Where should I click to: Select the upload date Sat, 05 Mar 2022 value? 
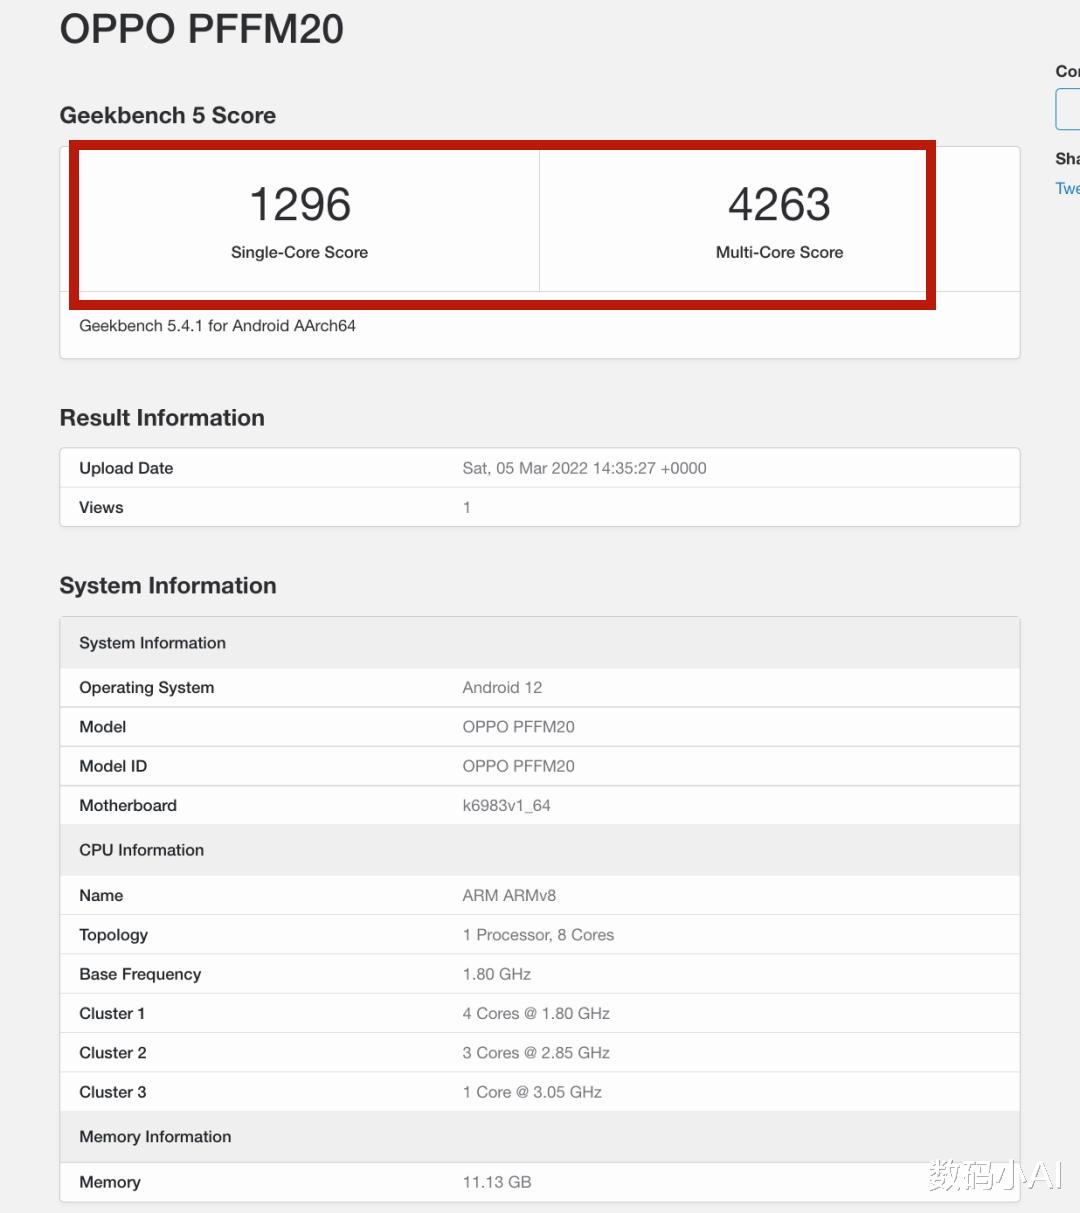tap(584, 468)
